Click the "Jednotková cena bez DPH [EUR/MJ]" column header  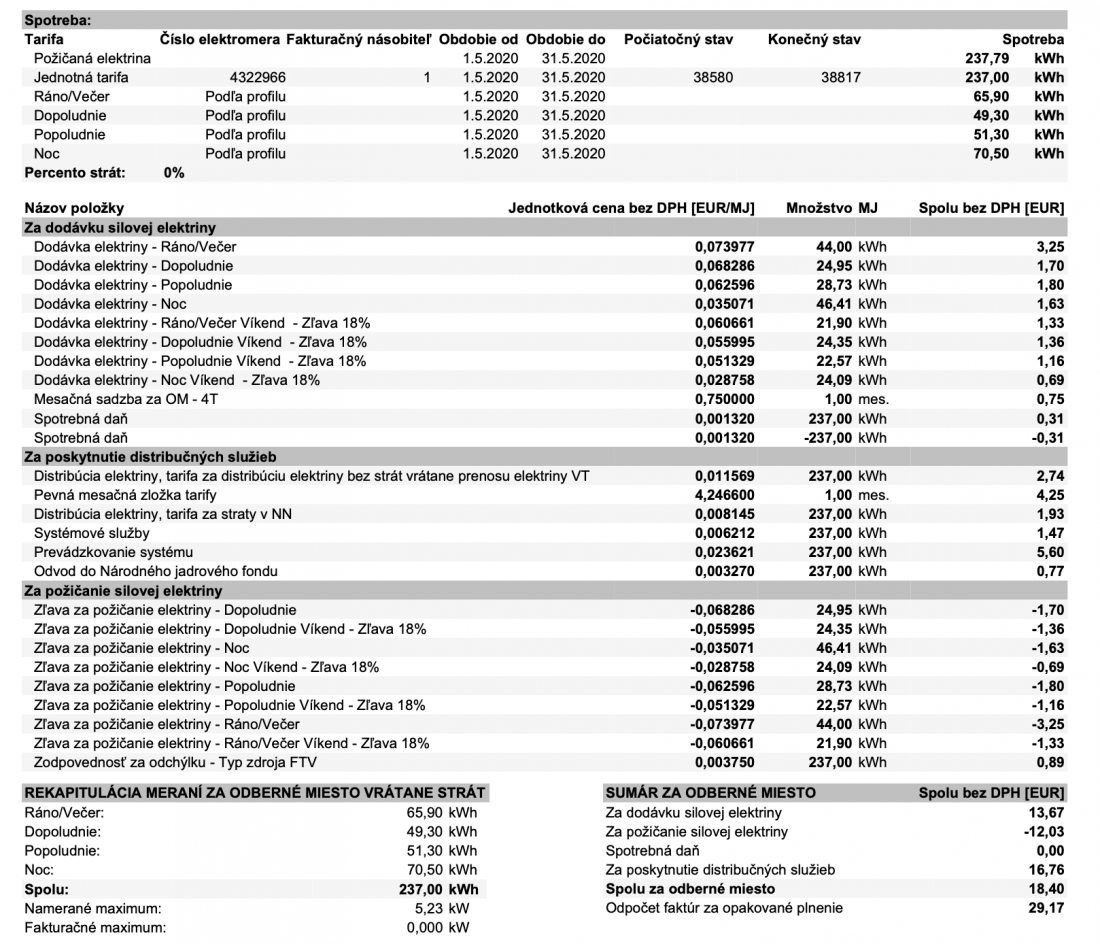[x=631, y=208]
